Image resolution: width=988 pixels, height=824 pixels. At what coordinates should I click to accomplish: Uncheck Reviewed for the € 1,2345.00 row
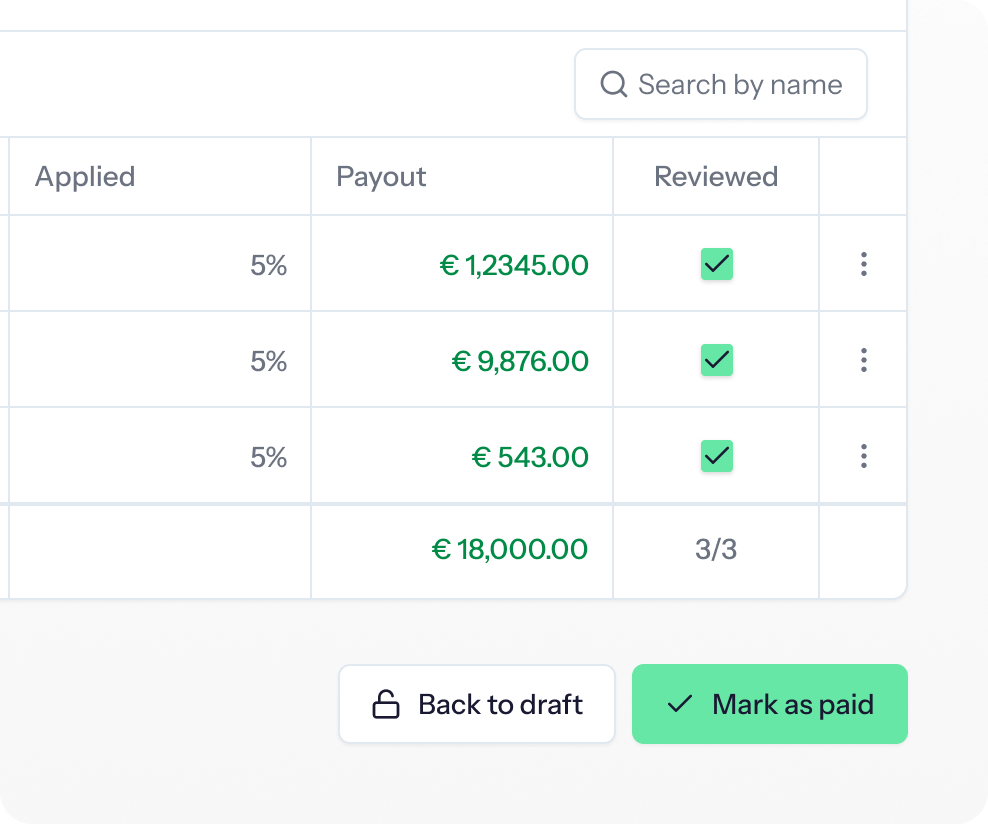tap(716, 264)
